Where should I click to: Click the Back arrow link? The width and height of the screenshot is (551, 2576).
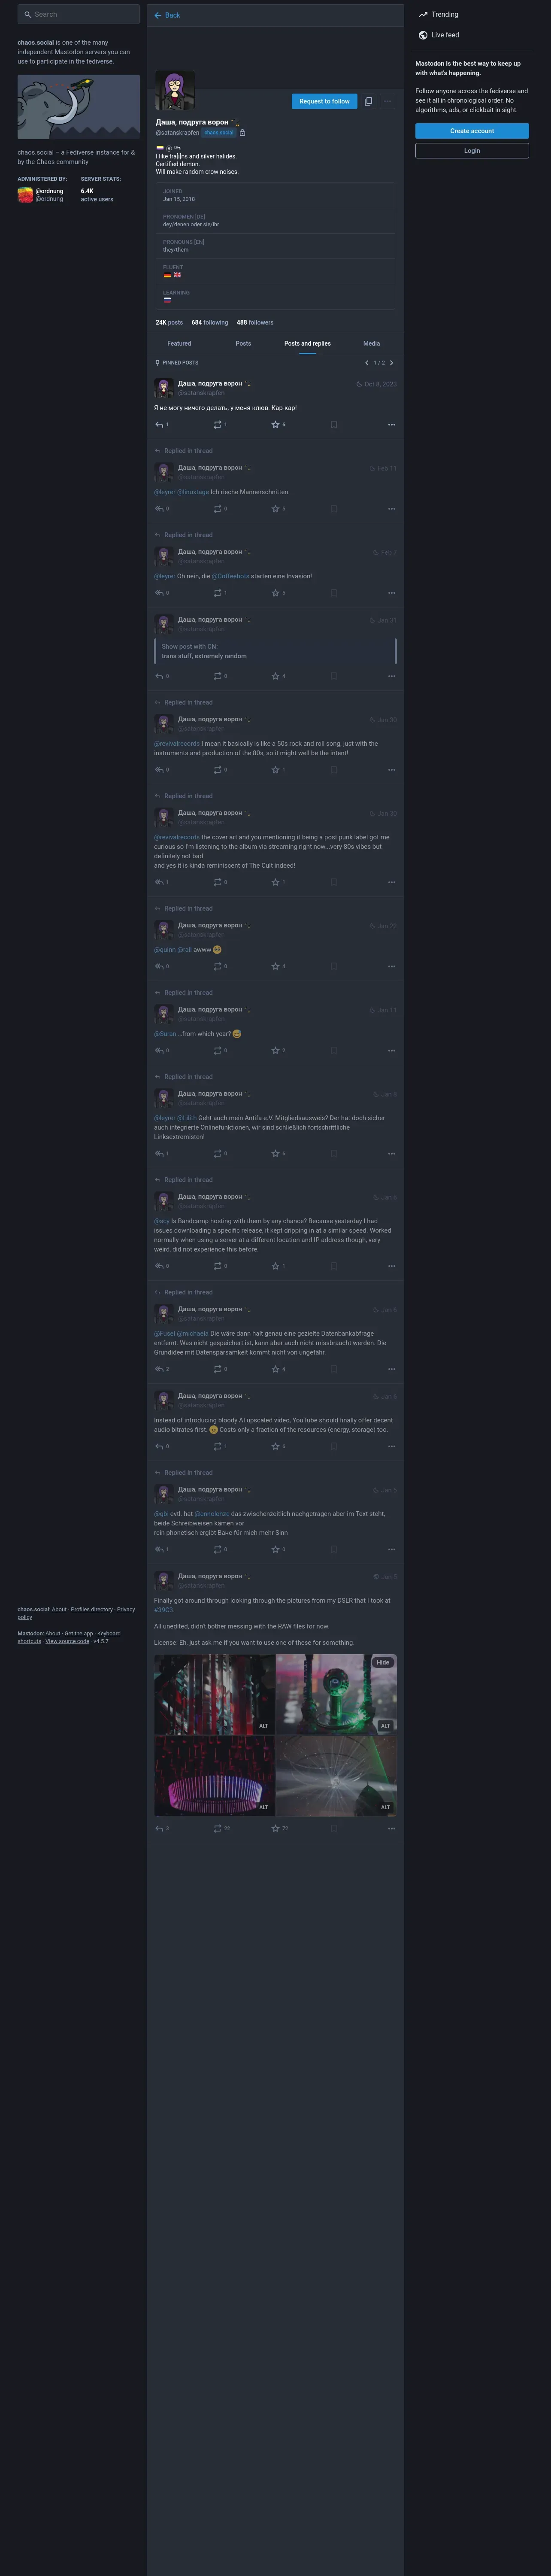(167, 15)
